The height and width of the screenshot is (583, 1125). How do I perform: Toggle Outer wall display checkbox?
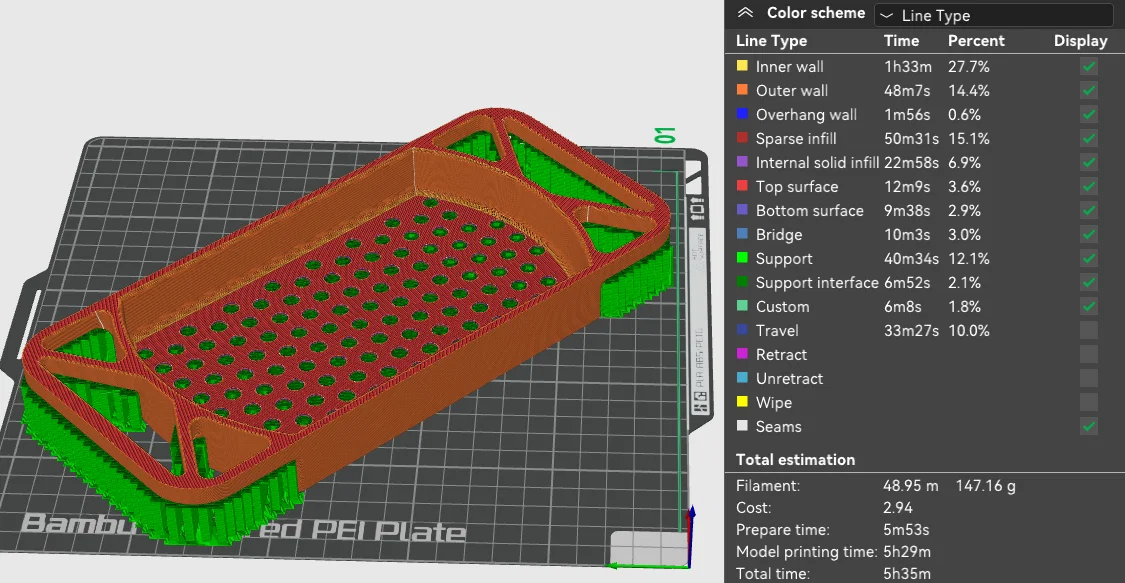coord(1088,90)
